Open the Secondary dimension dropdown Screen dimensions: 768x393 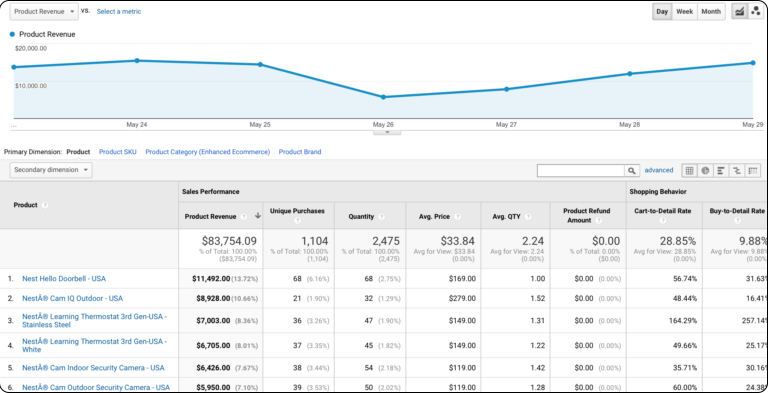[51, 170]
